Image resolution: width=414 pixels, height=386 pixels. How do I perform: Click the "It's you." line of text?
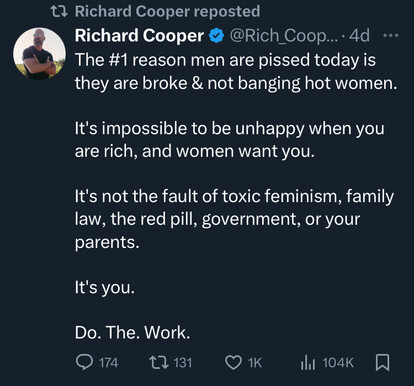(105, 287)
